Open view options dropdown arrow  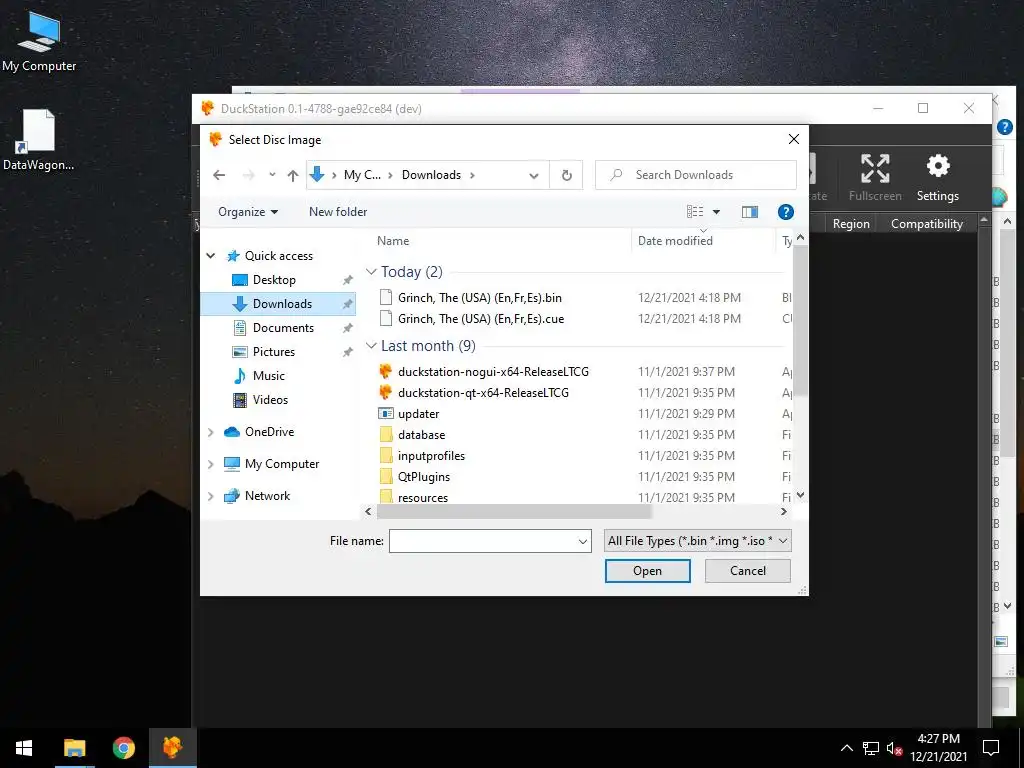(716, 212)
